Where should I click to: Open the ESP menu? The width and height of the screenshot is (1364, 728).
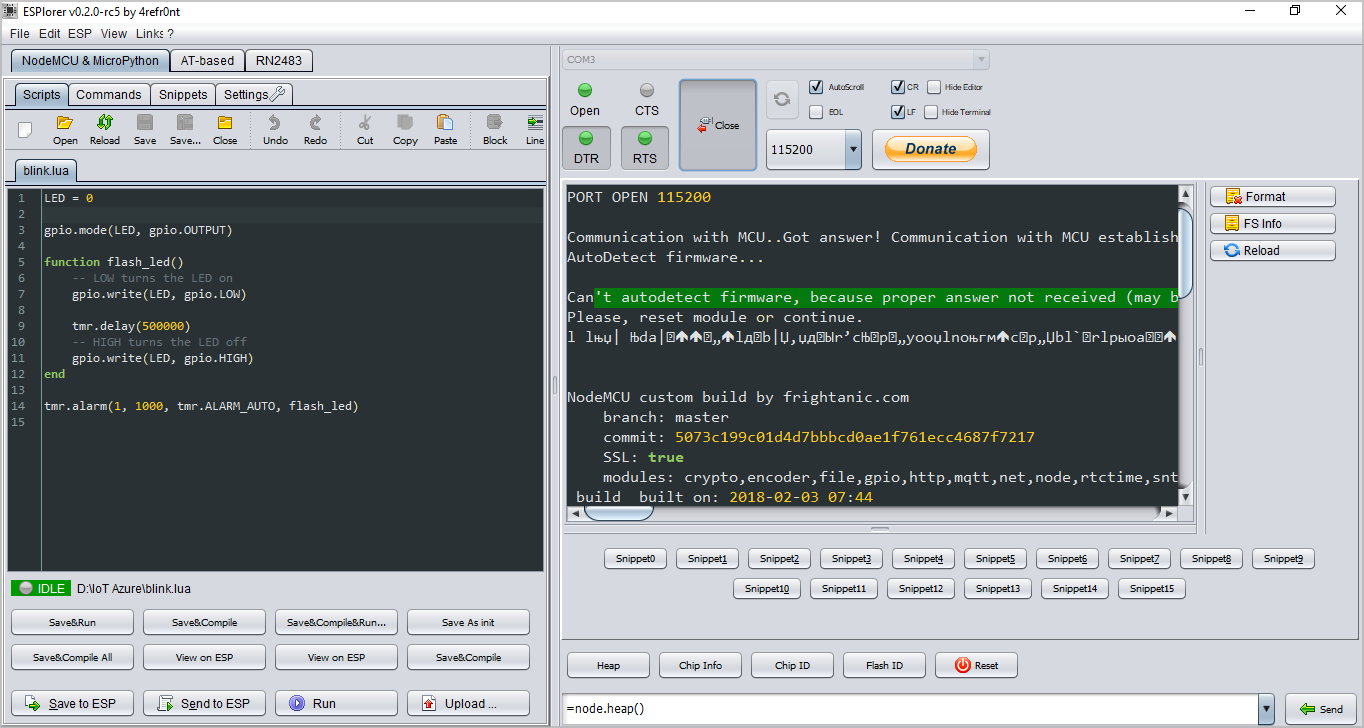(79, 33)
